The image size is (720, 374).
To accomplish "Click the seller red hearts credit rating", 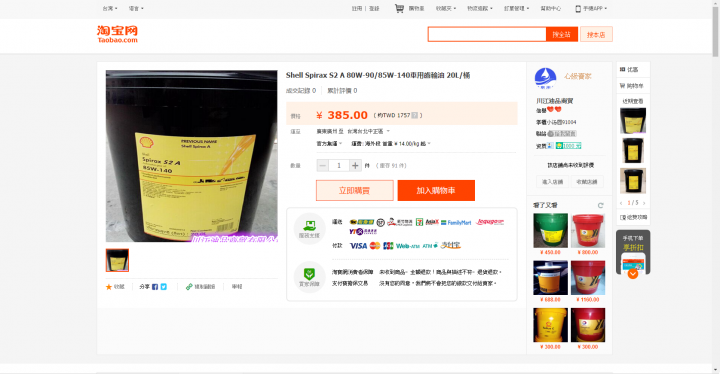I will pos(554,109).
